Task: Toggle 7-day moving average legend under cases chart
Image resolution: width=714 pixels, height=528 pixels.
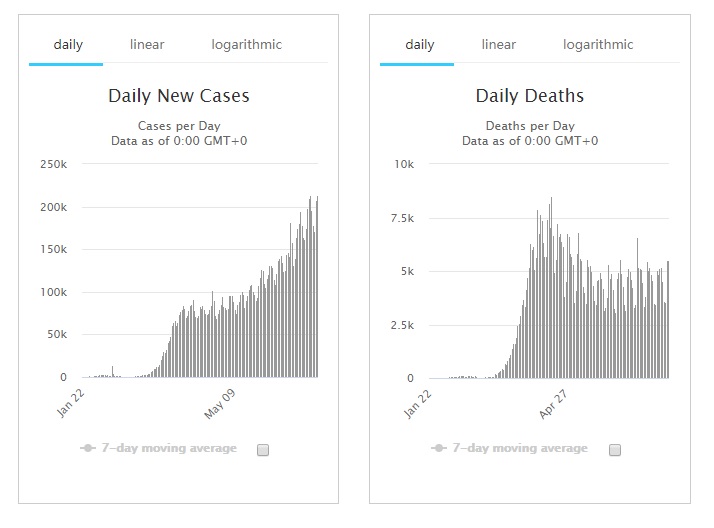Action: click(169, 448)
